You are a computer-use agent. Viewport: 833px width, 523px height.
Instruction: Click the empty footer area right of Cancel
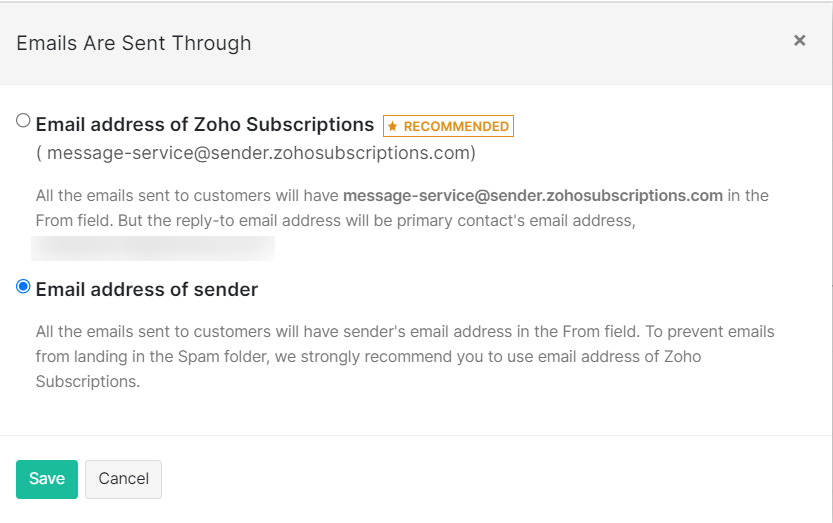(x=500, y=479)
